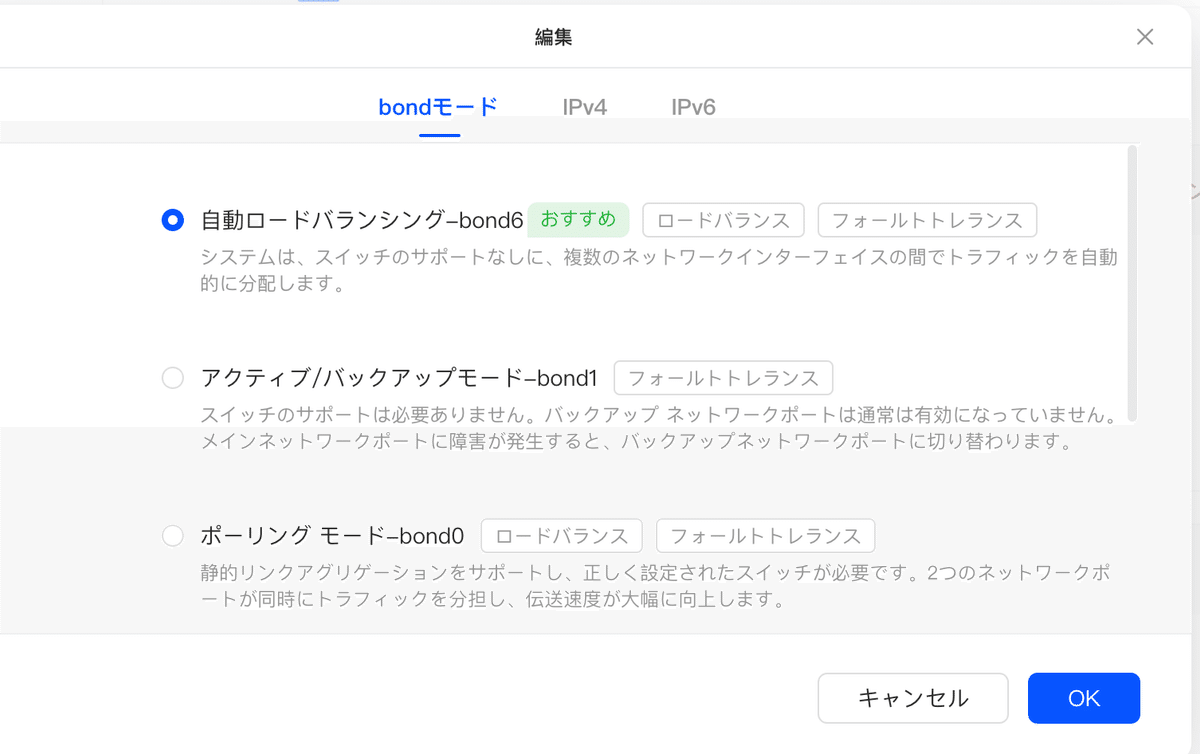This screenshot has height=754, width=1200.
Task: Open the bondモード tab
Action: [x=439, y=107]
